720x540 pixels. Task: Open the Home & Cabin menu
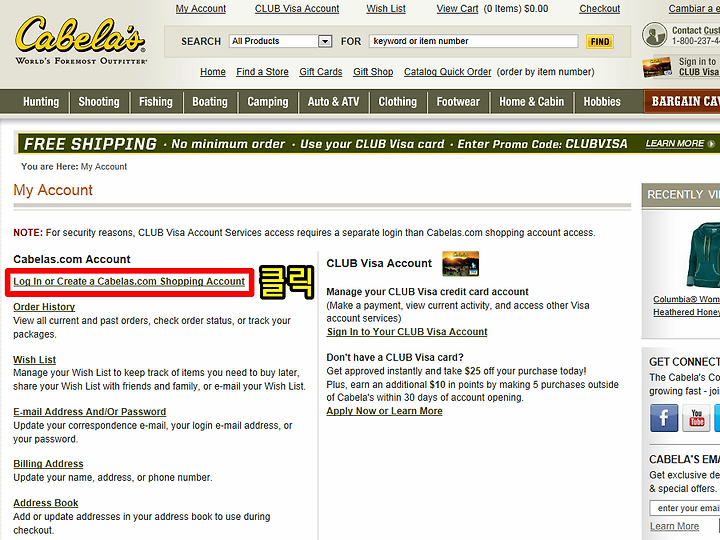(531, 101)
